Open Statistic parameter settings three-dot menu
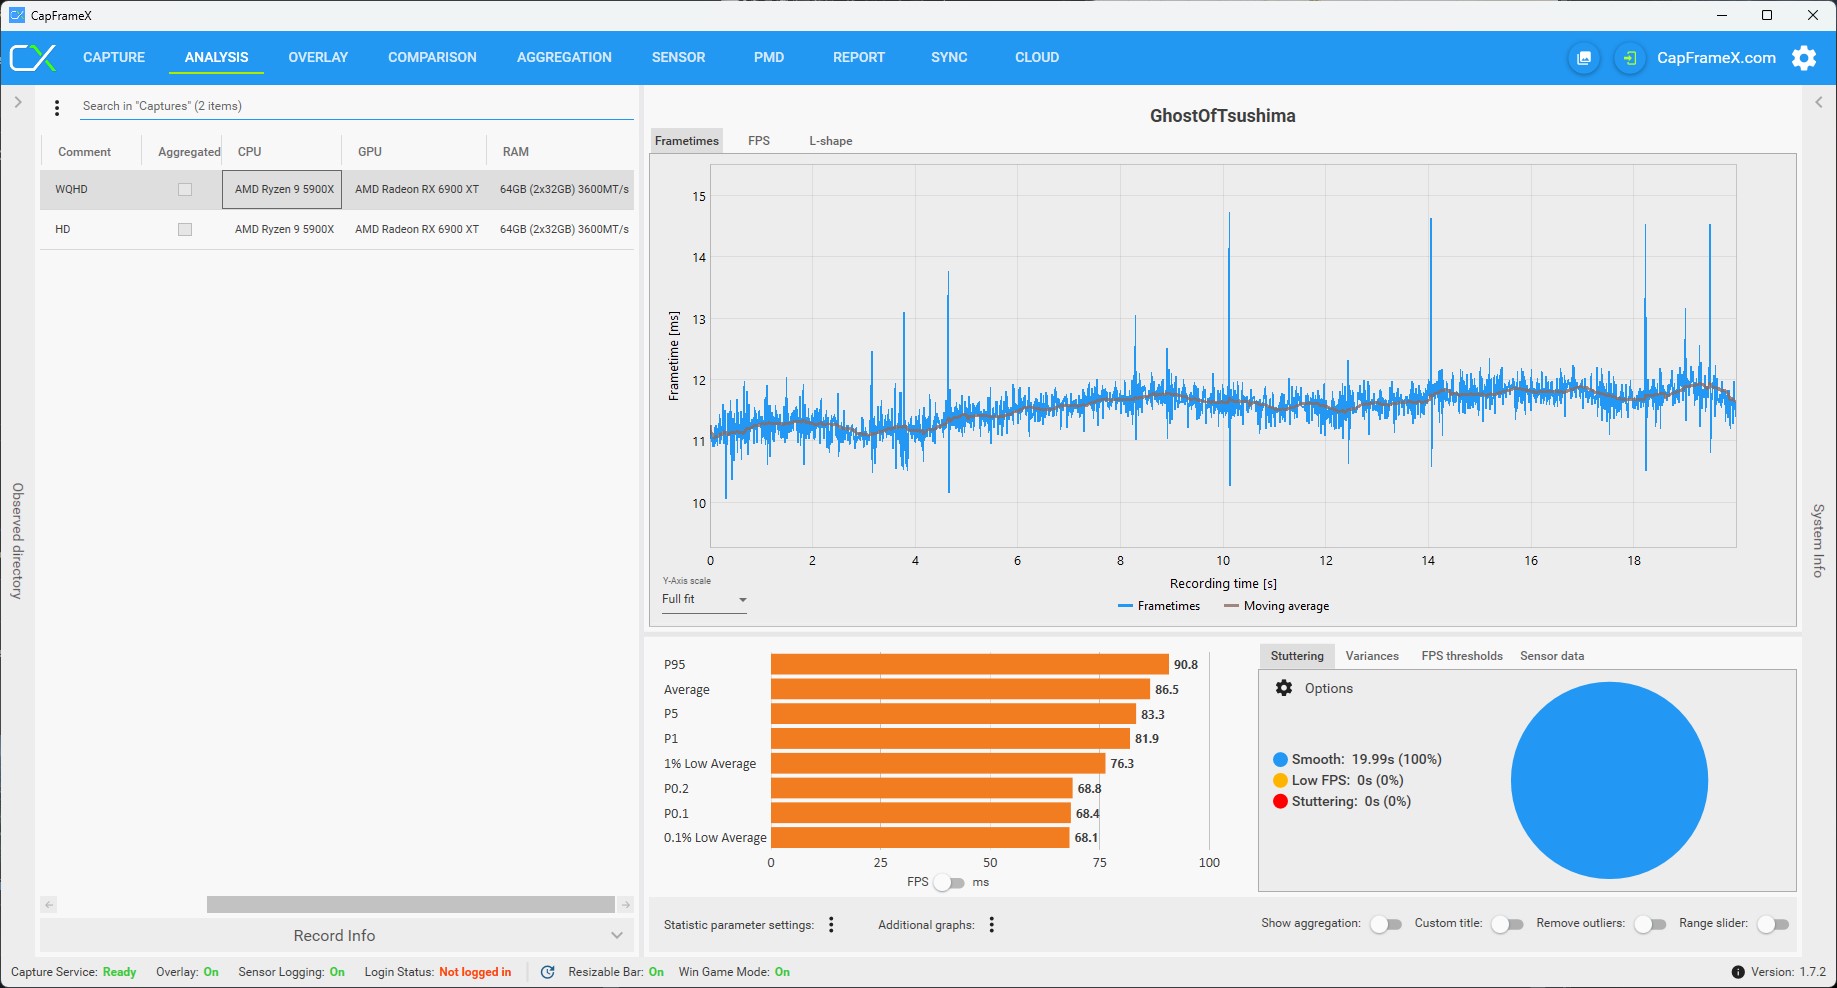1837x988 pixels. 831,925
